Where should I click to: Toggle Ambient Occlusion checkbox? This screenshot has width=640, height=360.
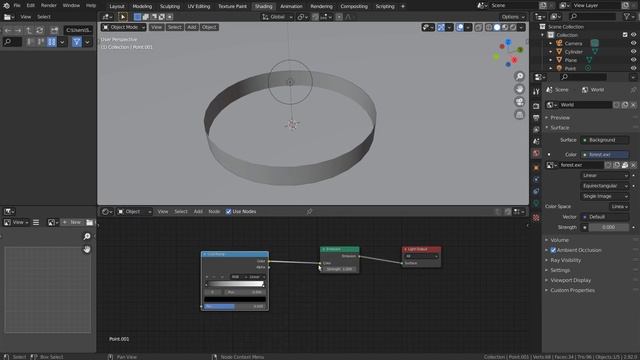pyautogui.click(x=553, y=250)
